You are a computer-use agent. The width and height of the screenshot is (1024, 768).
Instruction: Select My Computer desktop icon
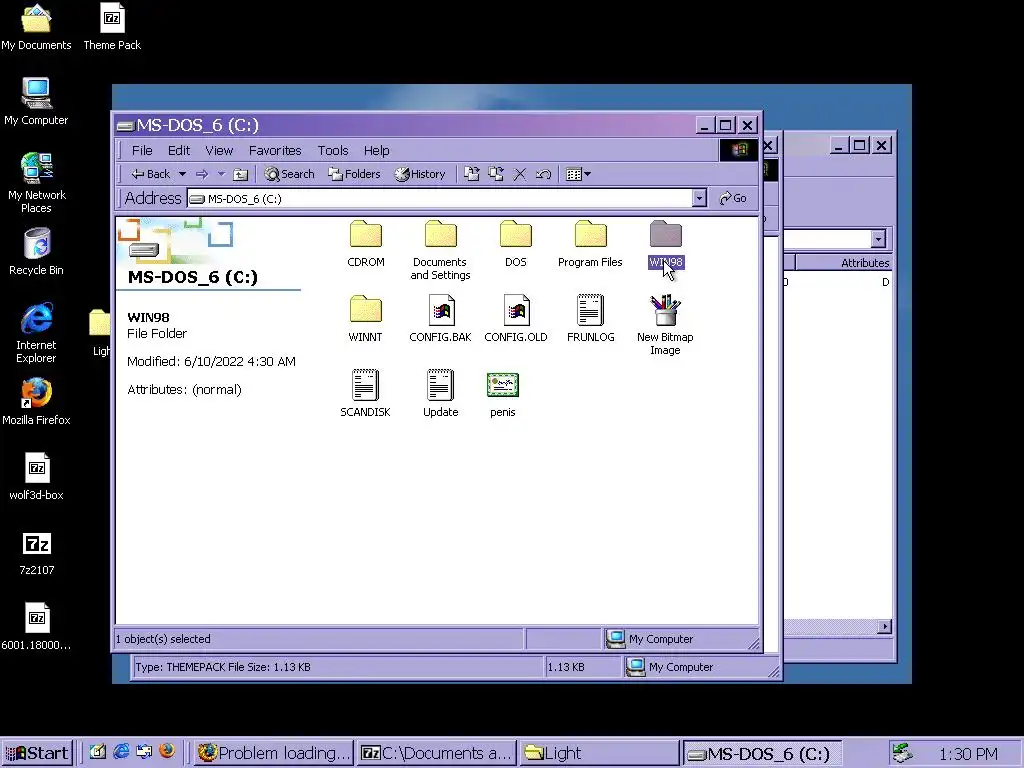(x=36, y=102)
